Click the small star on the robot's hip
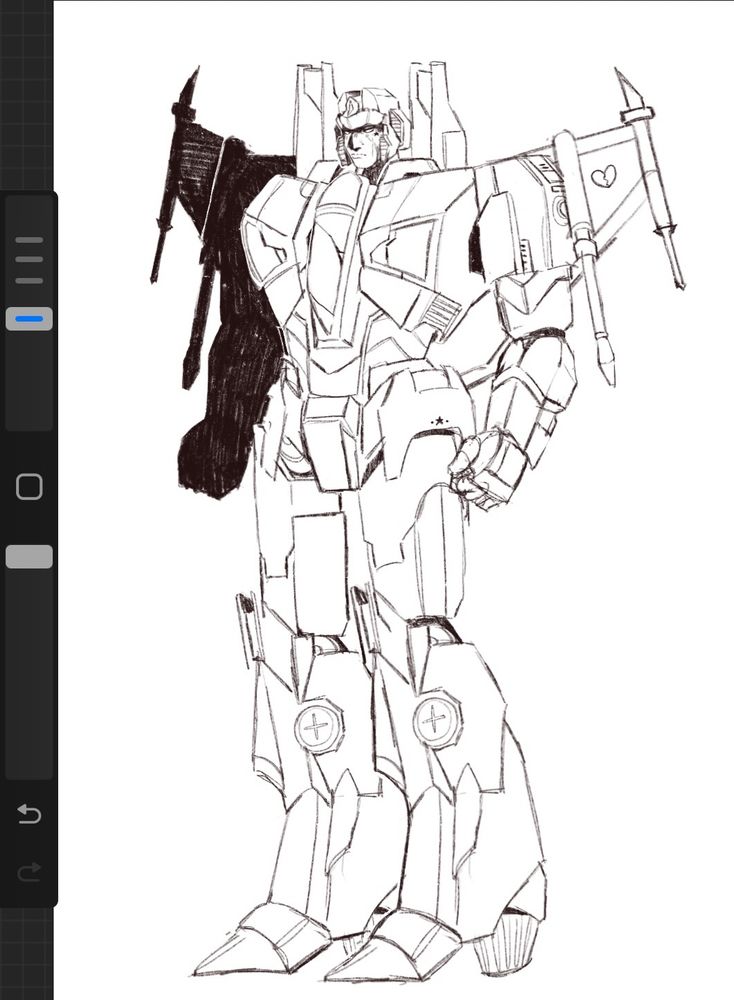The image size is (734, 1000). [439, 421]
